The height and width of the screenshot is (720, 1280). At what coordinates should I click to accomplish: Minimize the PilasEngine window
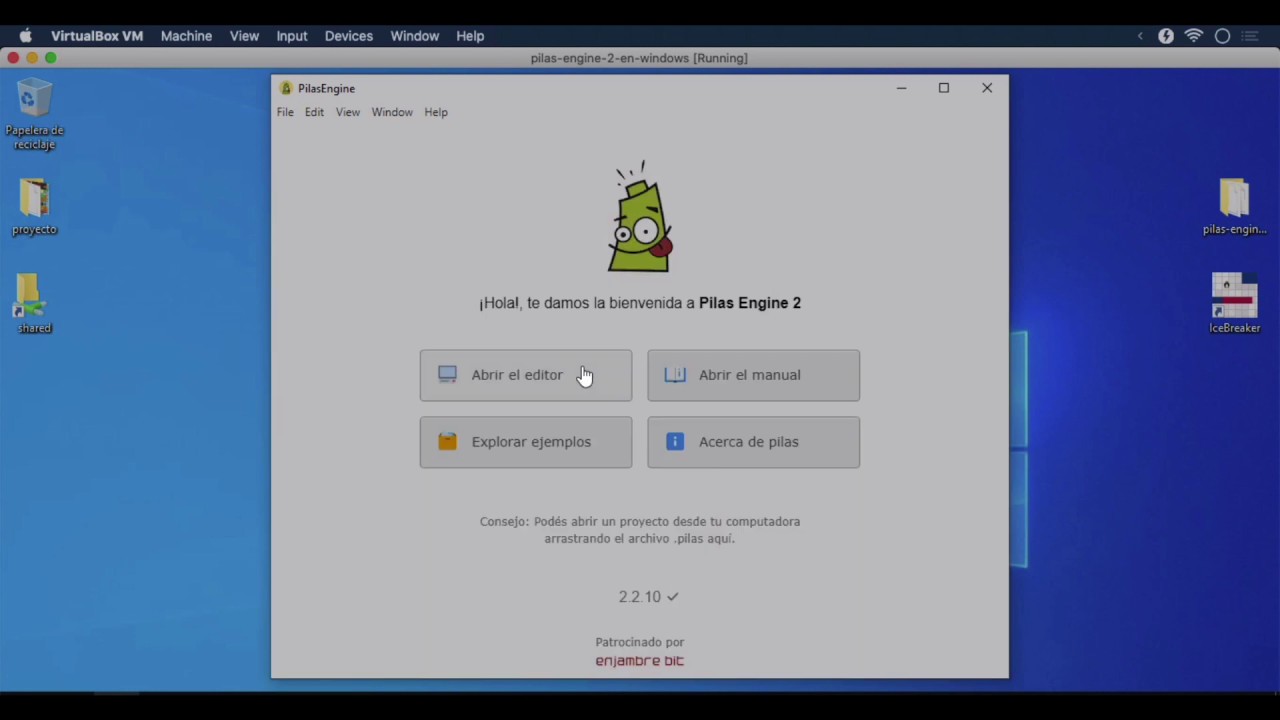click(901, 88)
